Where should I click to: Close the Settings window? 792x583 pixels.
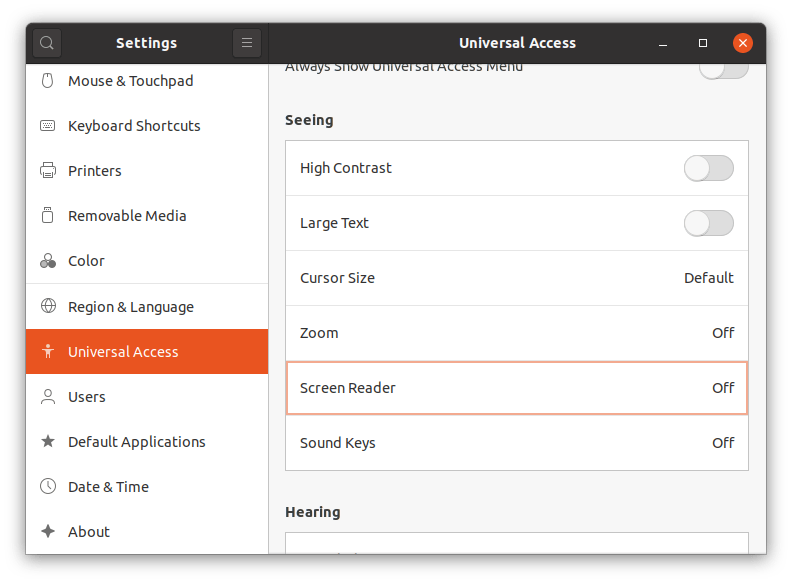[743, 43]
